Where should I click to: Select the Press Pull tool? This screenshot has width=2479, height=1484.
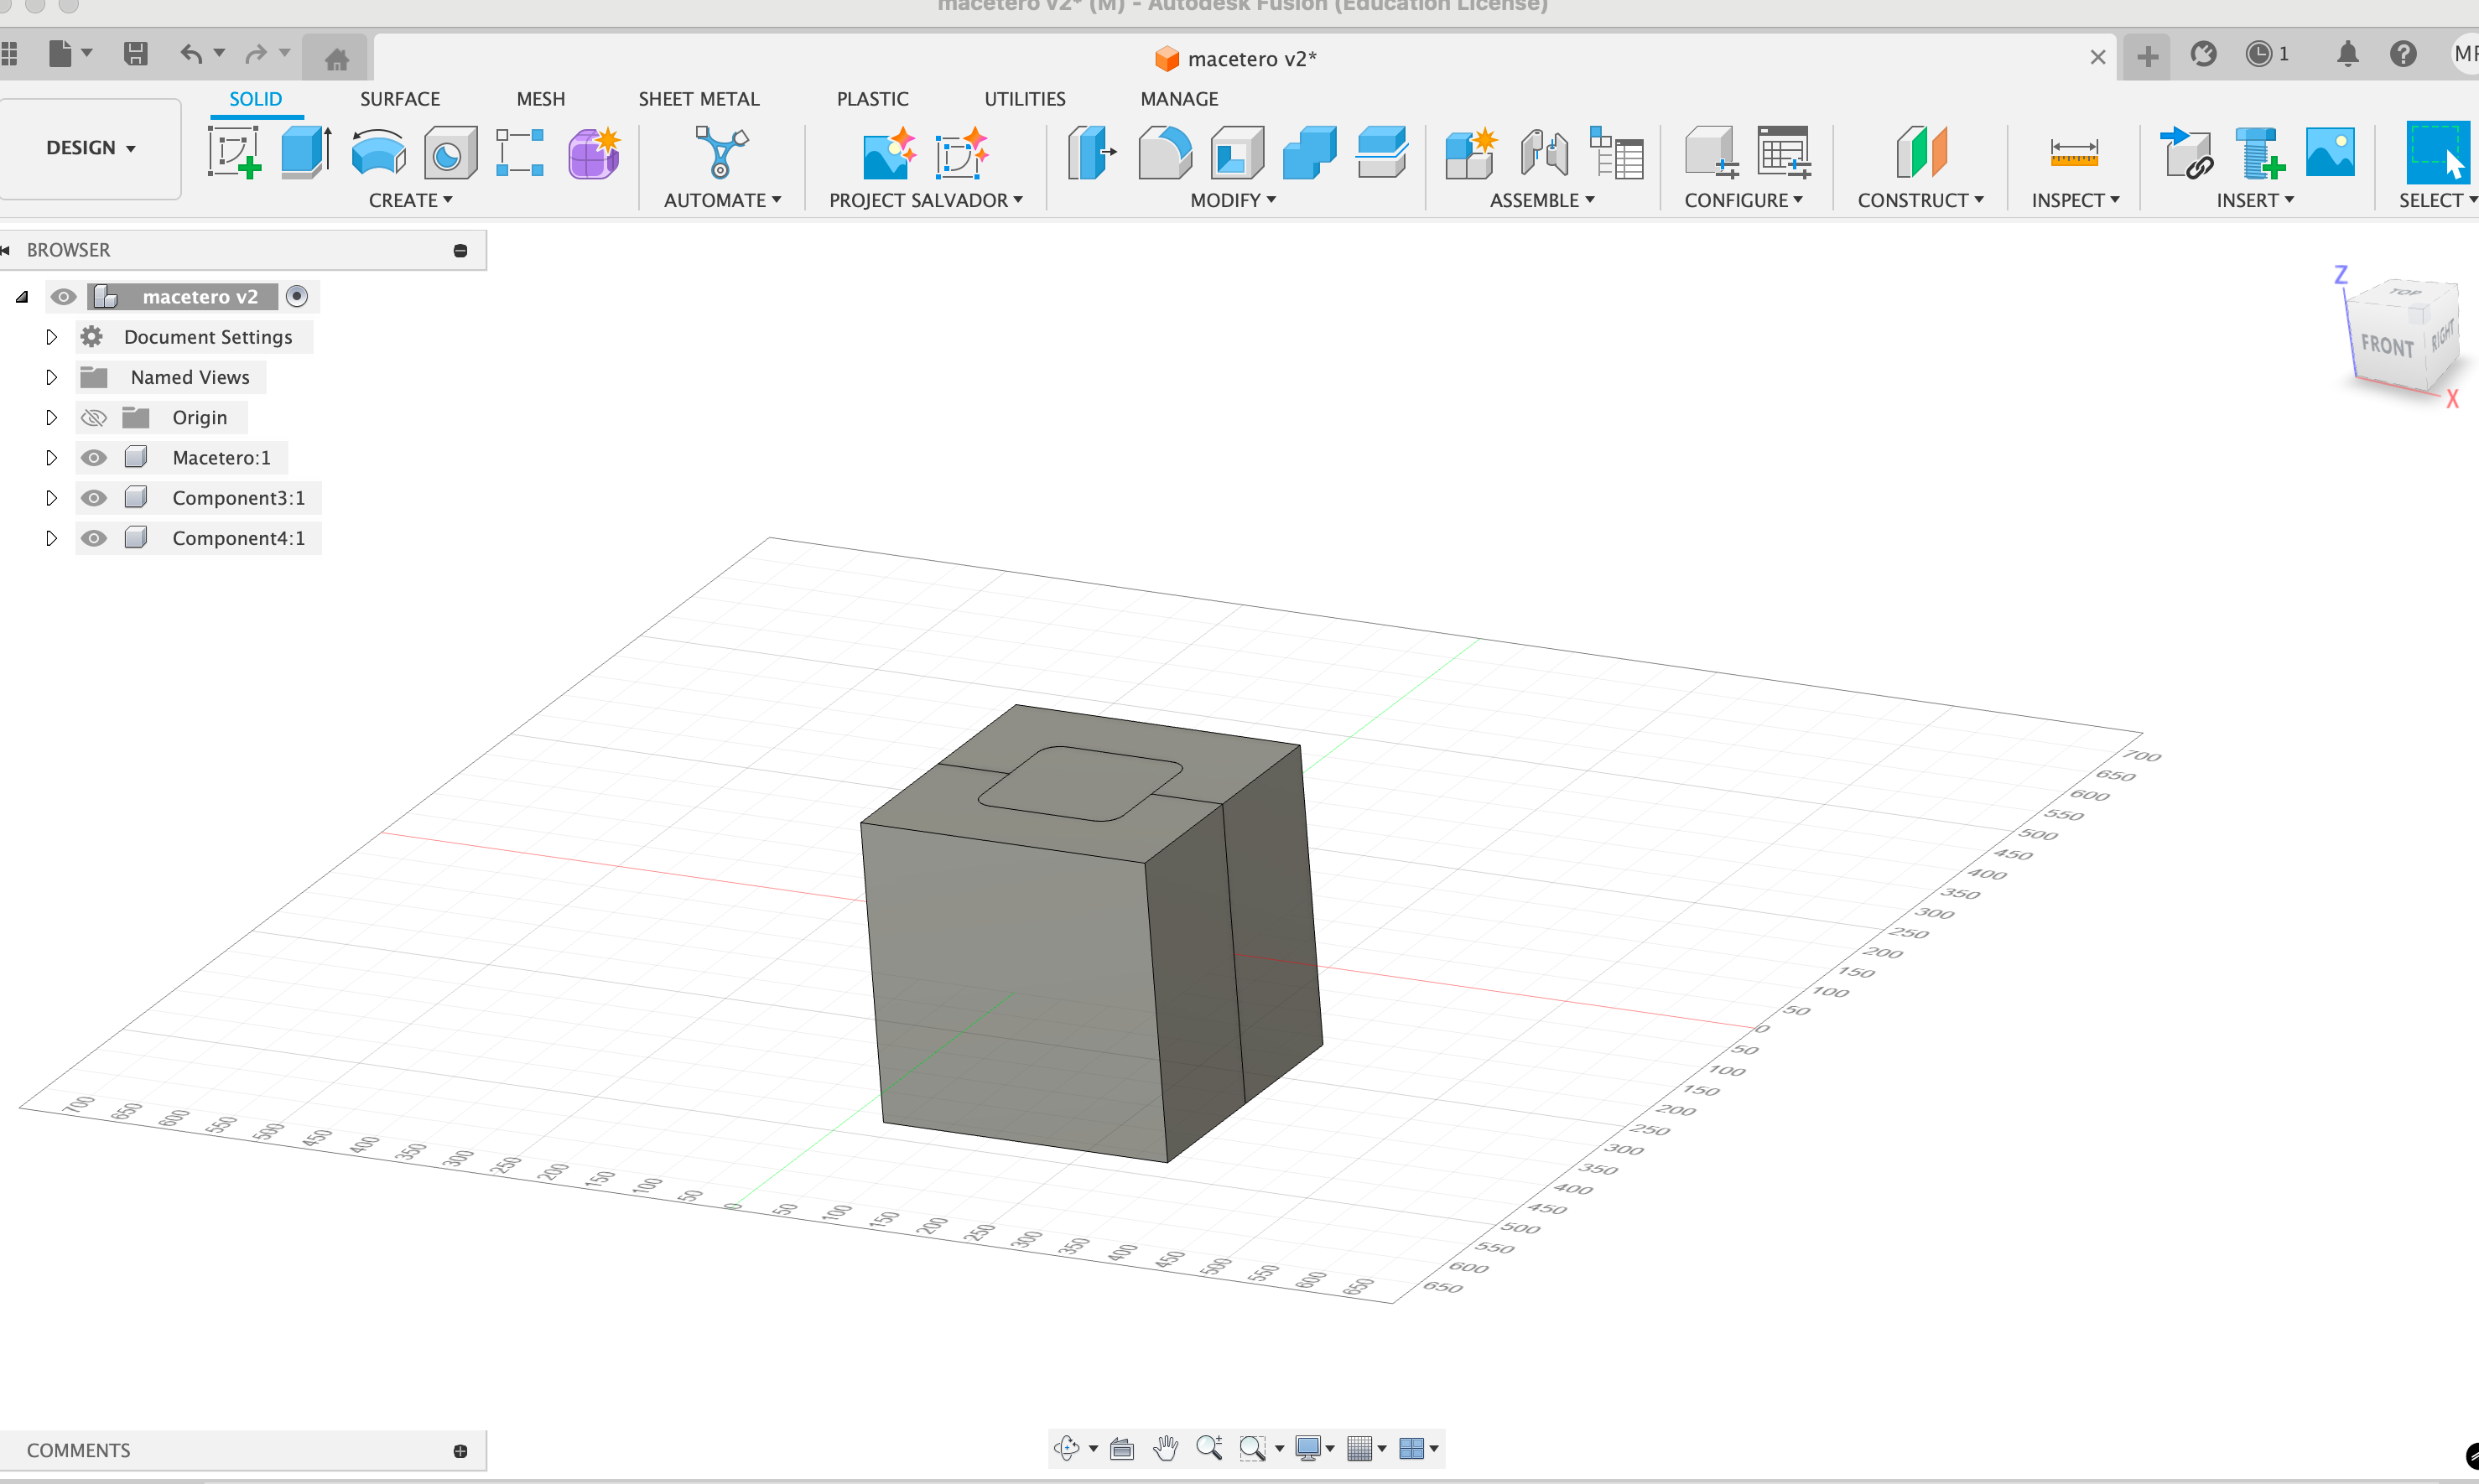[x=1091, y=152]
